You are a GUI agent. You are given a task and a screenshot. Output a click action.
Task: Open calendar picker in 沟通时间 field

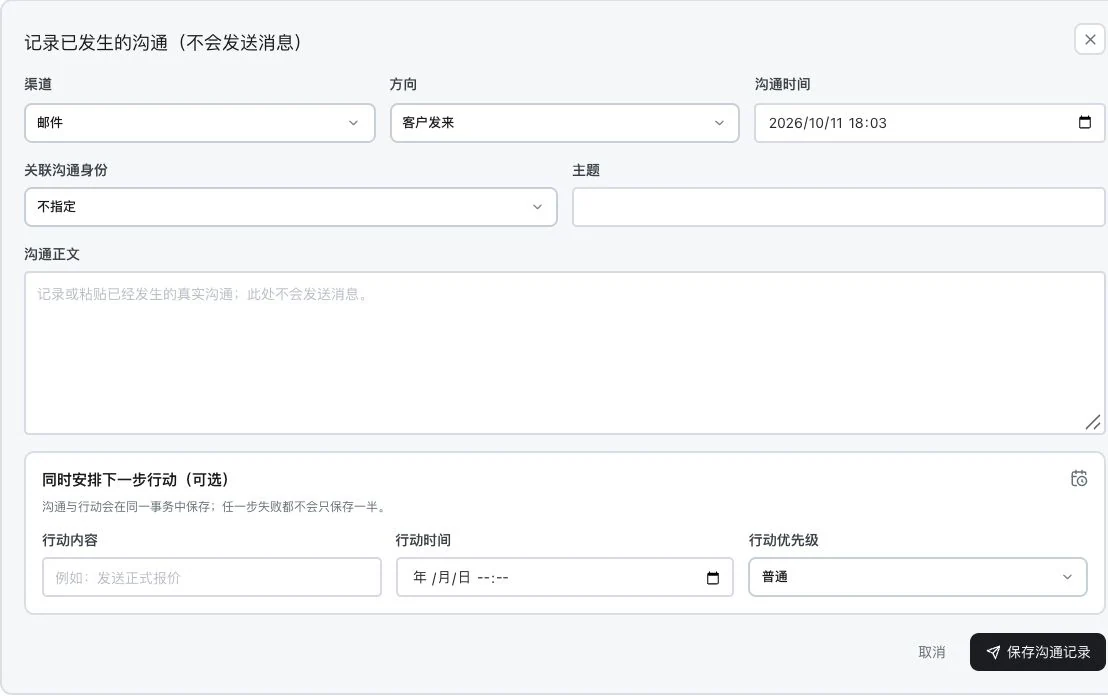(1085, 122)
